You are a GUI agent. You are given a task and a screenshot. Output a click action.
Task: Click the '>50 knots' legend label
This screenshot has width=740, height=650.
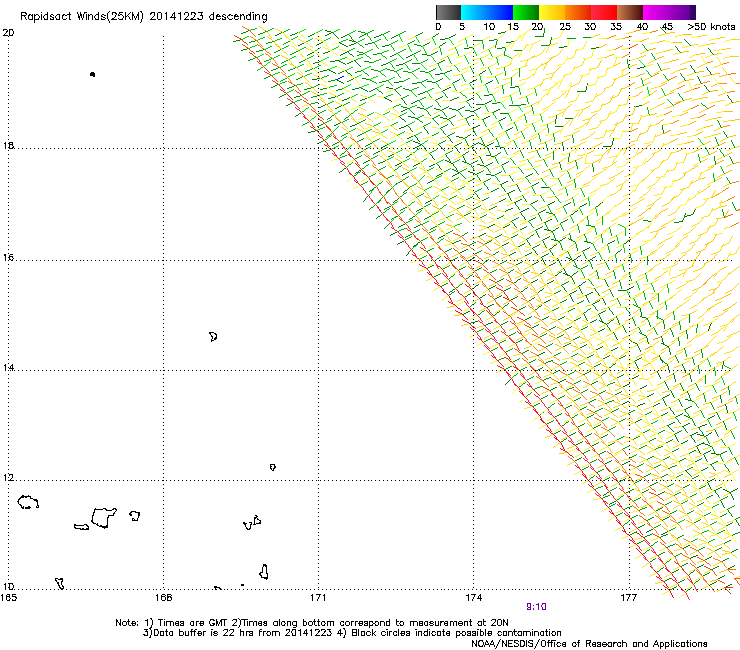click(711, 27)
